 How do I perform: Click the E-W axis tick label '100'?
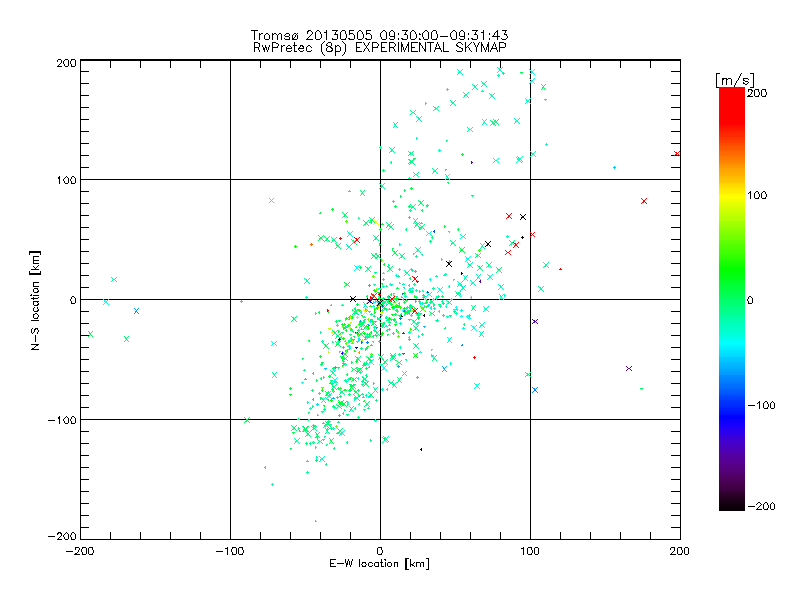[x=530, y=551]
